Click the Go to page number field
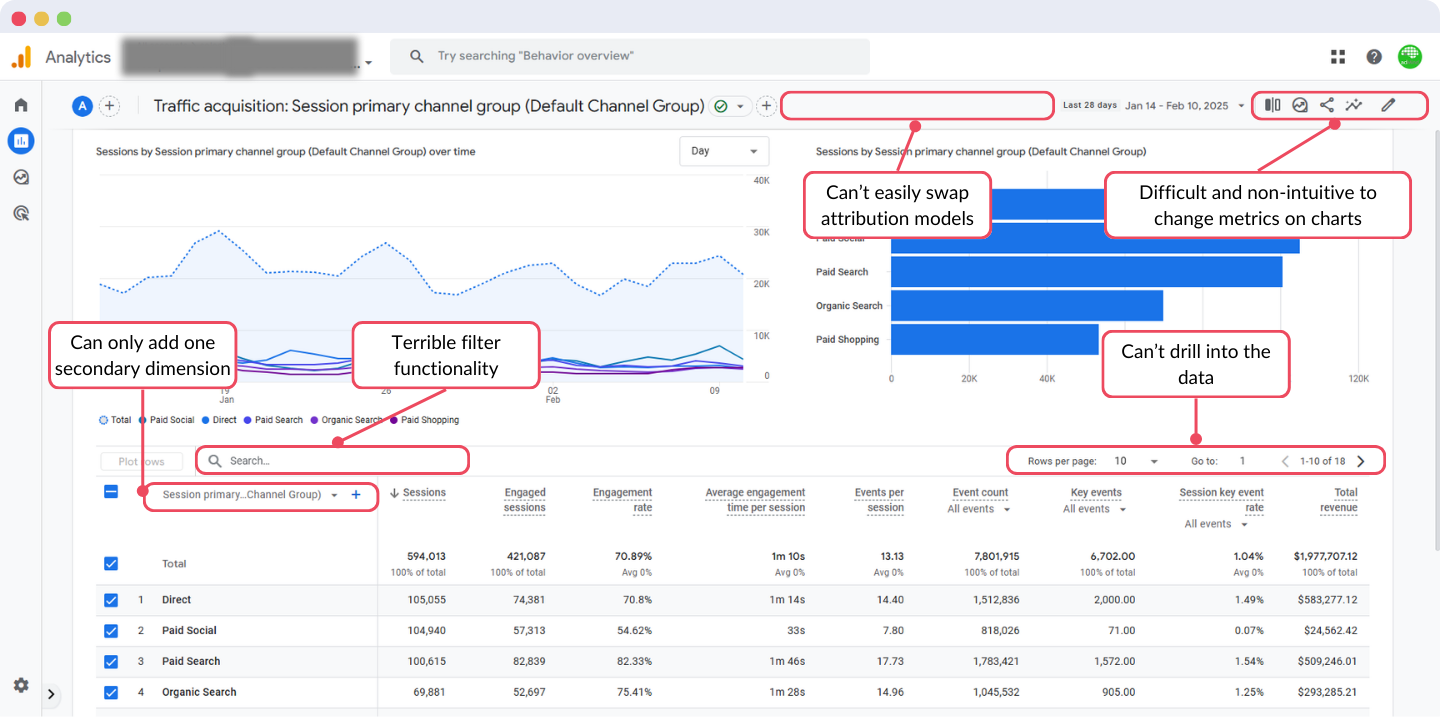Image resolution: width=1440 pixels, height=728 pixels. (1243, 461)
